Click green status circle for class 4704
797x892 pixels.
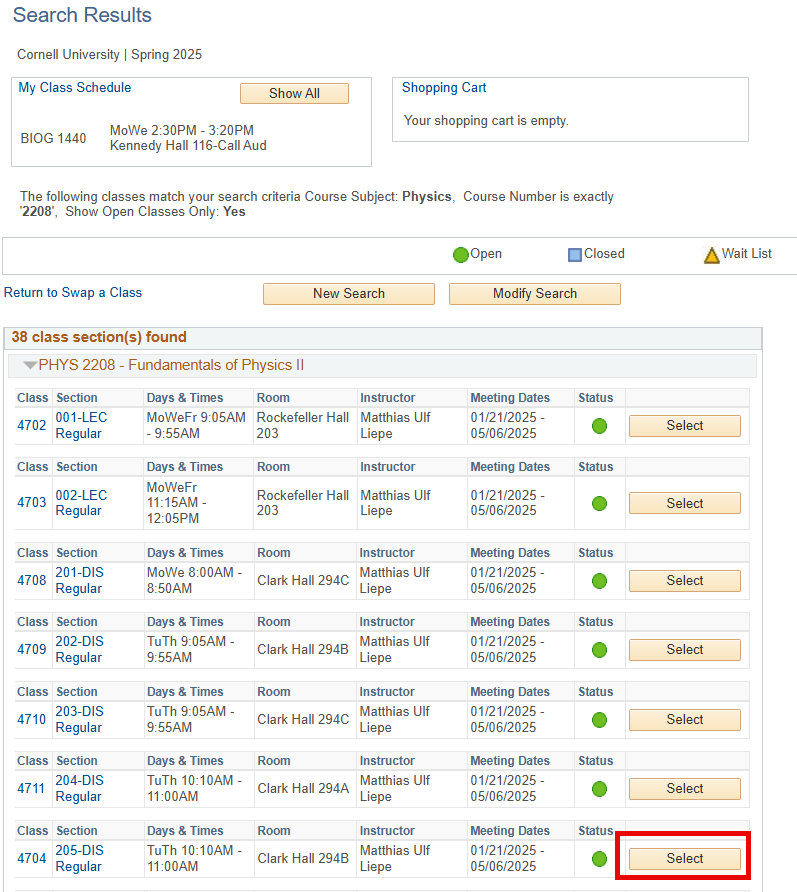coord(600,859)
